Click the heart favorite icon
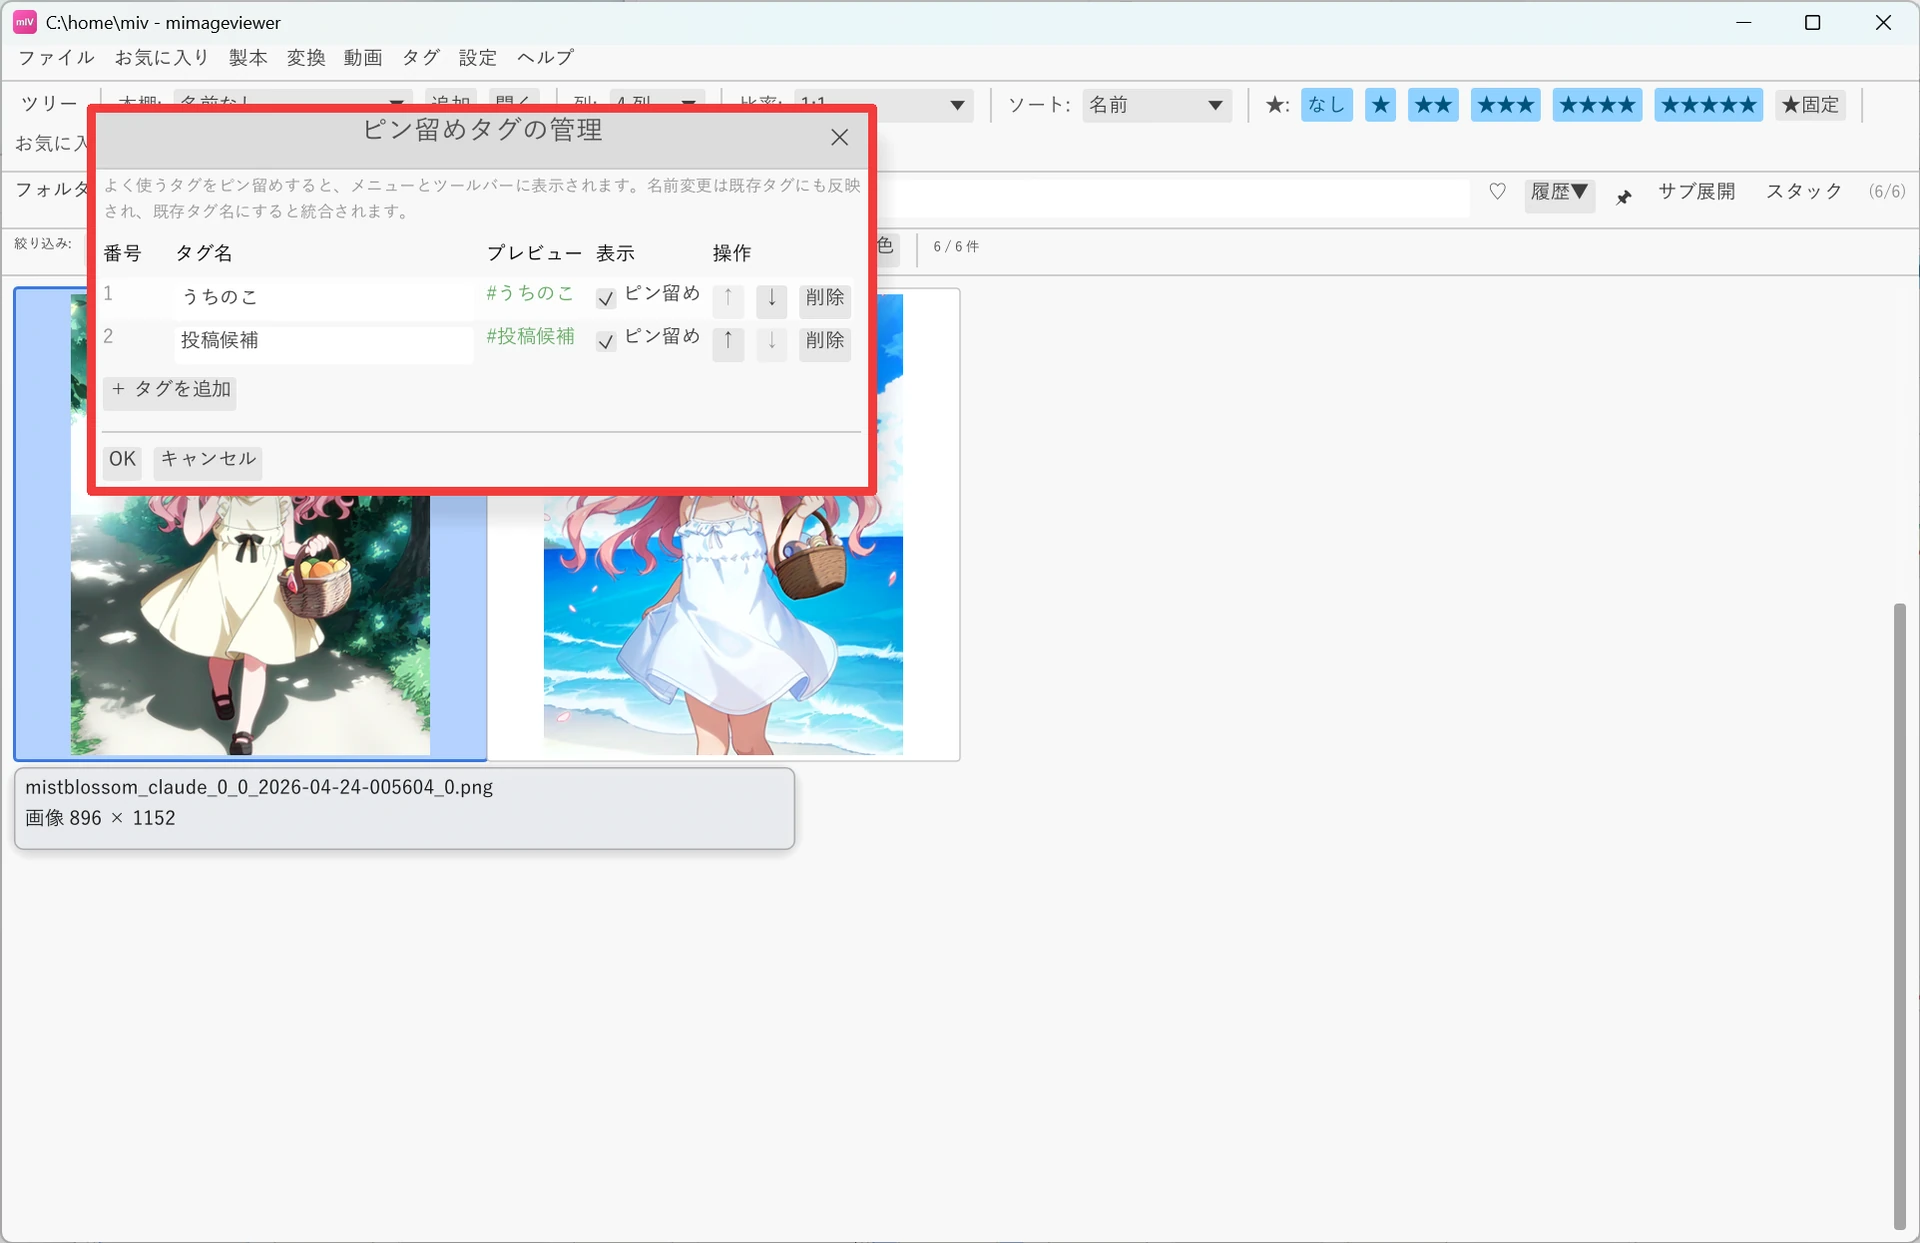The image size is (1920, 1243). click(x=1497, y=192)
